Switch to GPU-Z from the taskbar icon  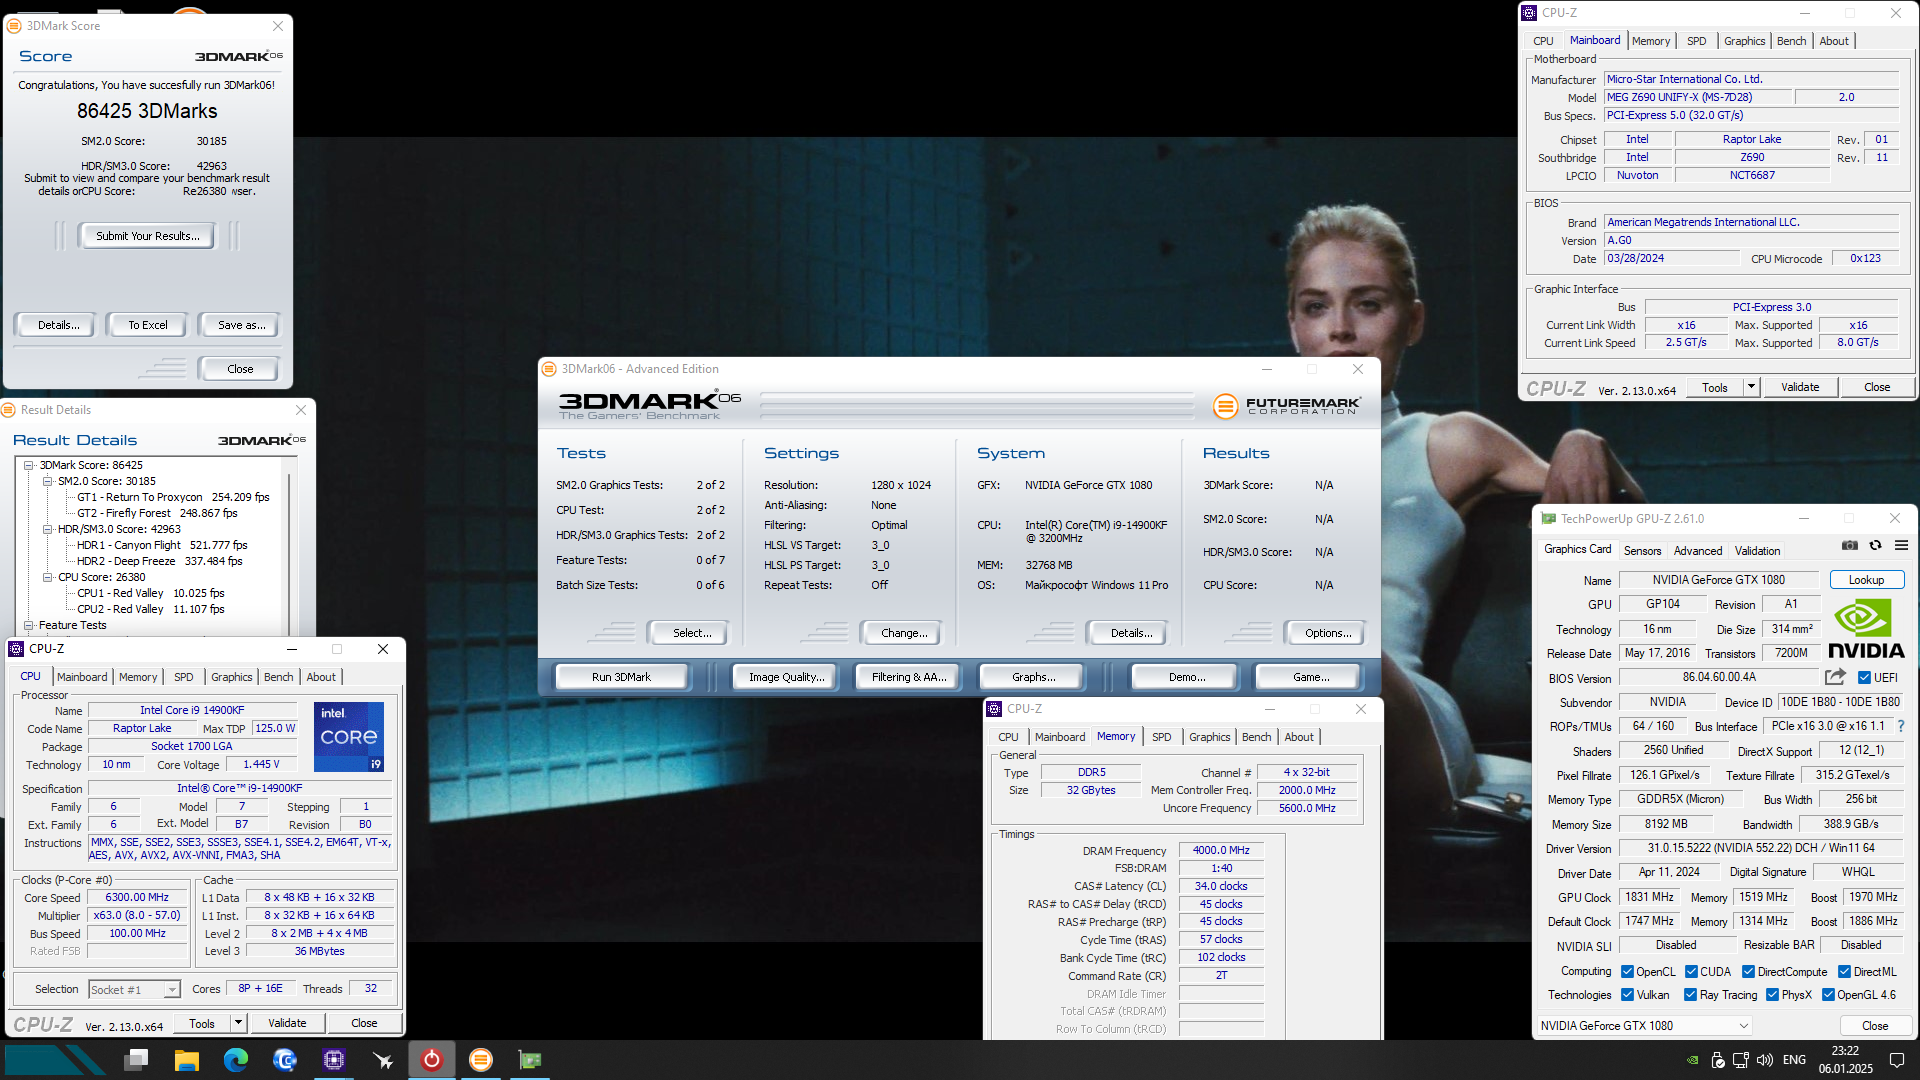pos(529,1060)
